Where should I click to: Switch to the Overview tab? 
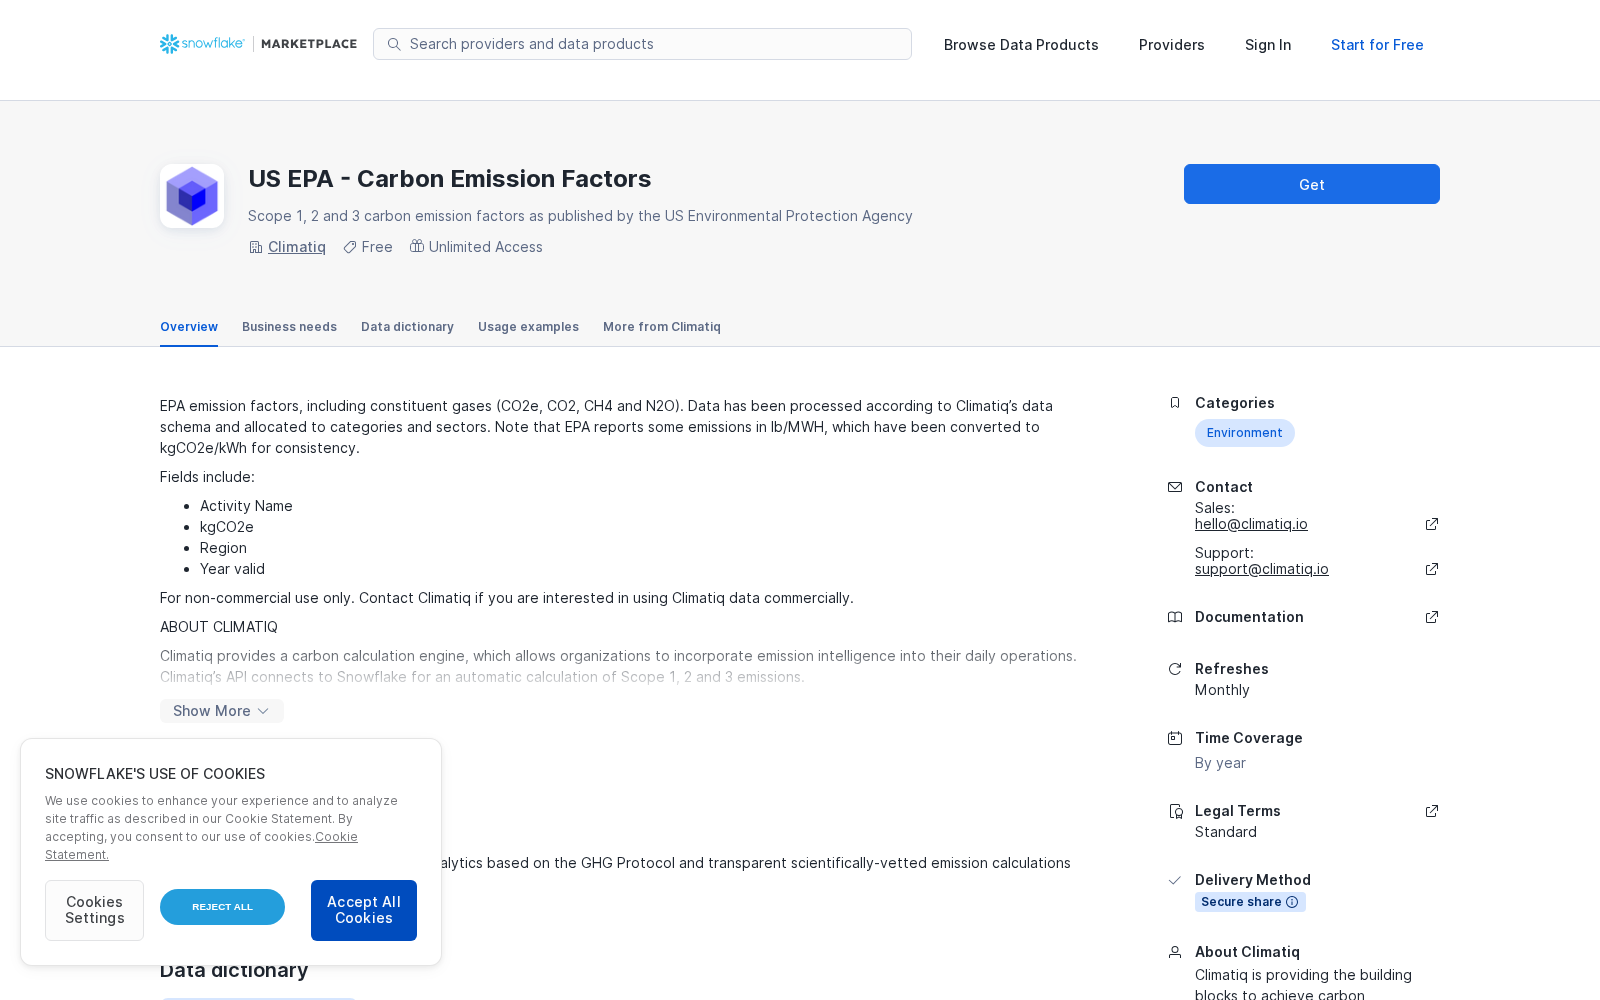(x=189, y=327)
